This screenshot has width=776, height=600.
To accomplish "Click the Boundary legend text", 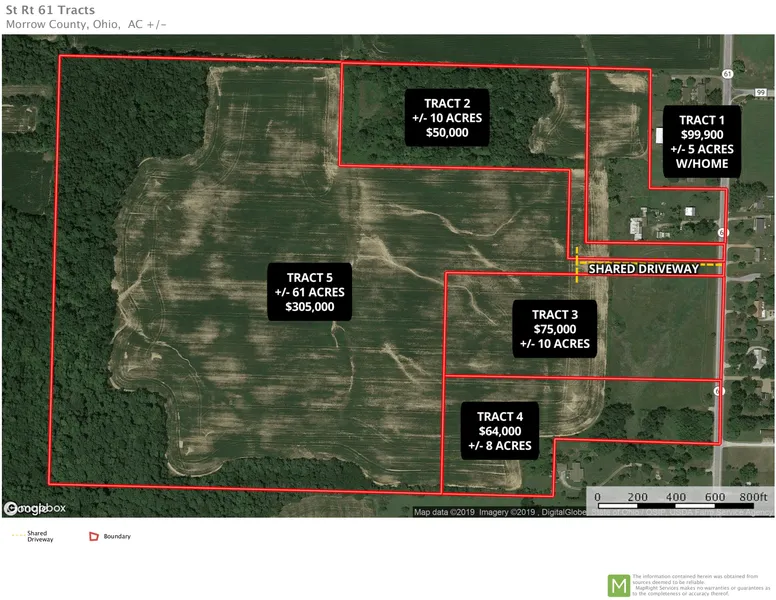I will 118,537.
